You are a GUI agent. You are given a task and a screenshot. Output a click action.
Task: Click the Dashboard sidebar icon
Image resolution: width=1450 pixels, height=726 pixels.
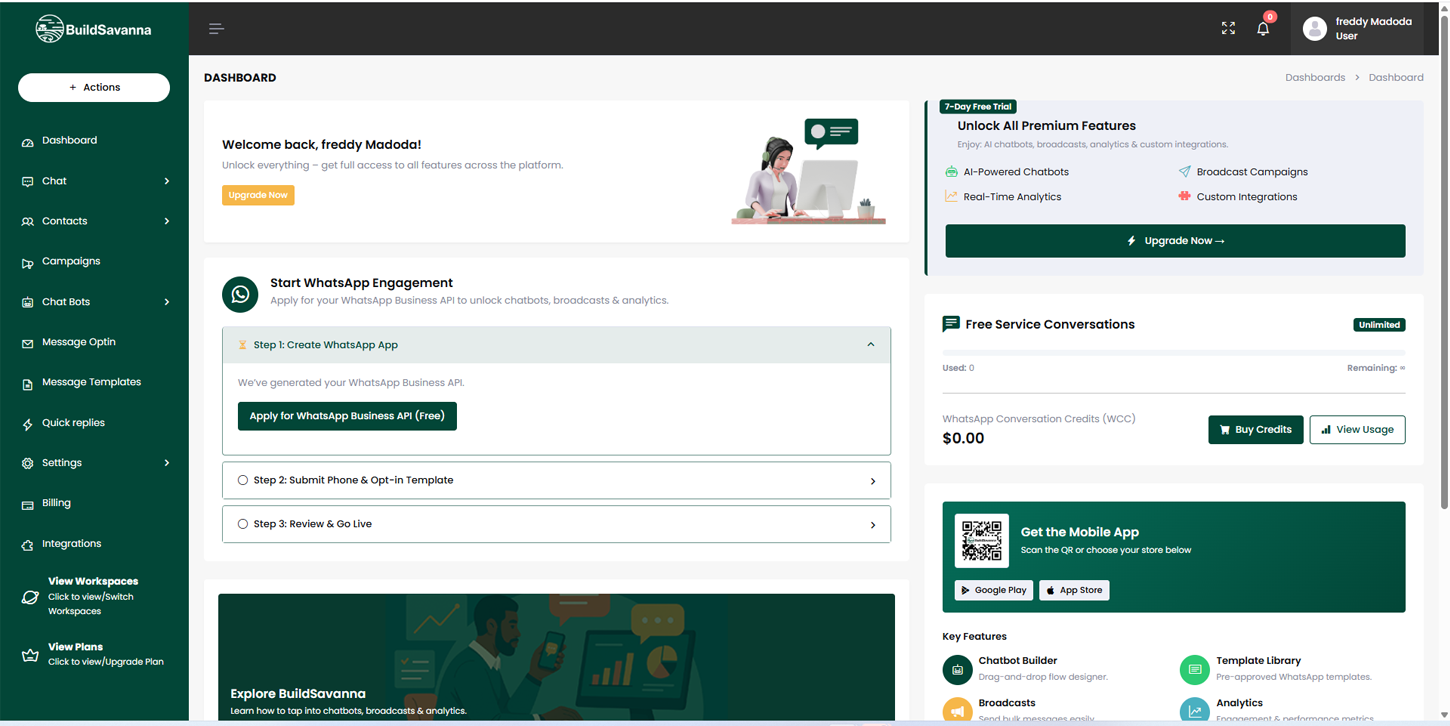(x=27, y=142)
